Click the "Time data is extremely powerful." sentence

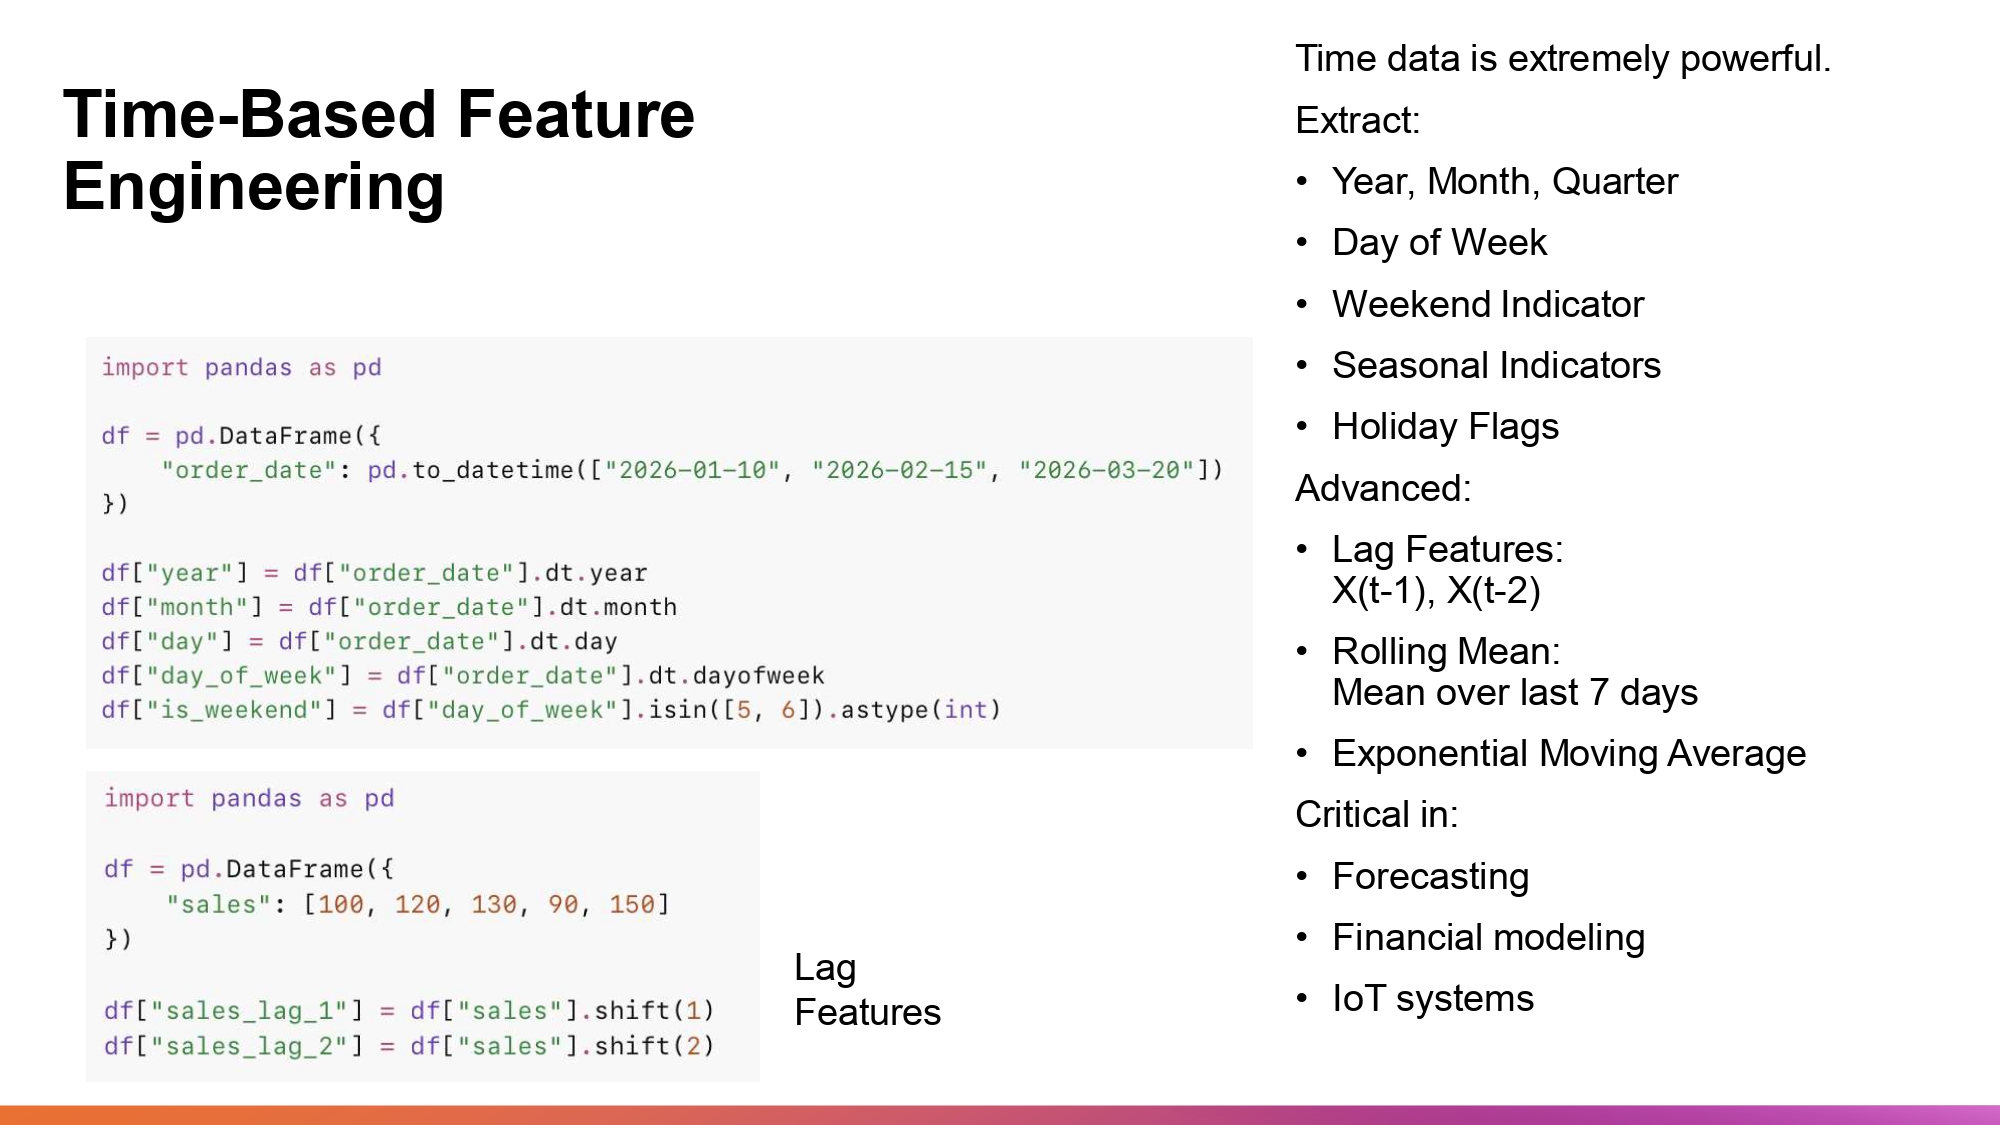[1562, 59]
